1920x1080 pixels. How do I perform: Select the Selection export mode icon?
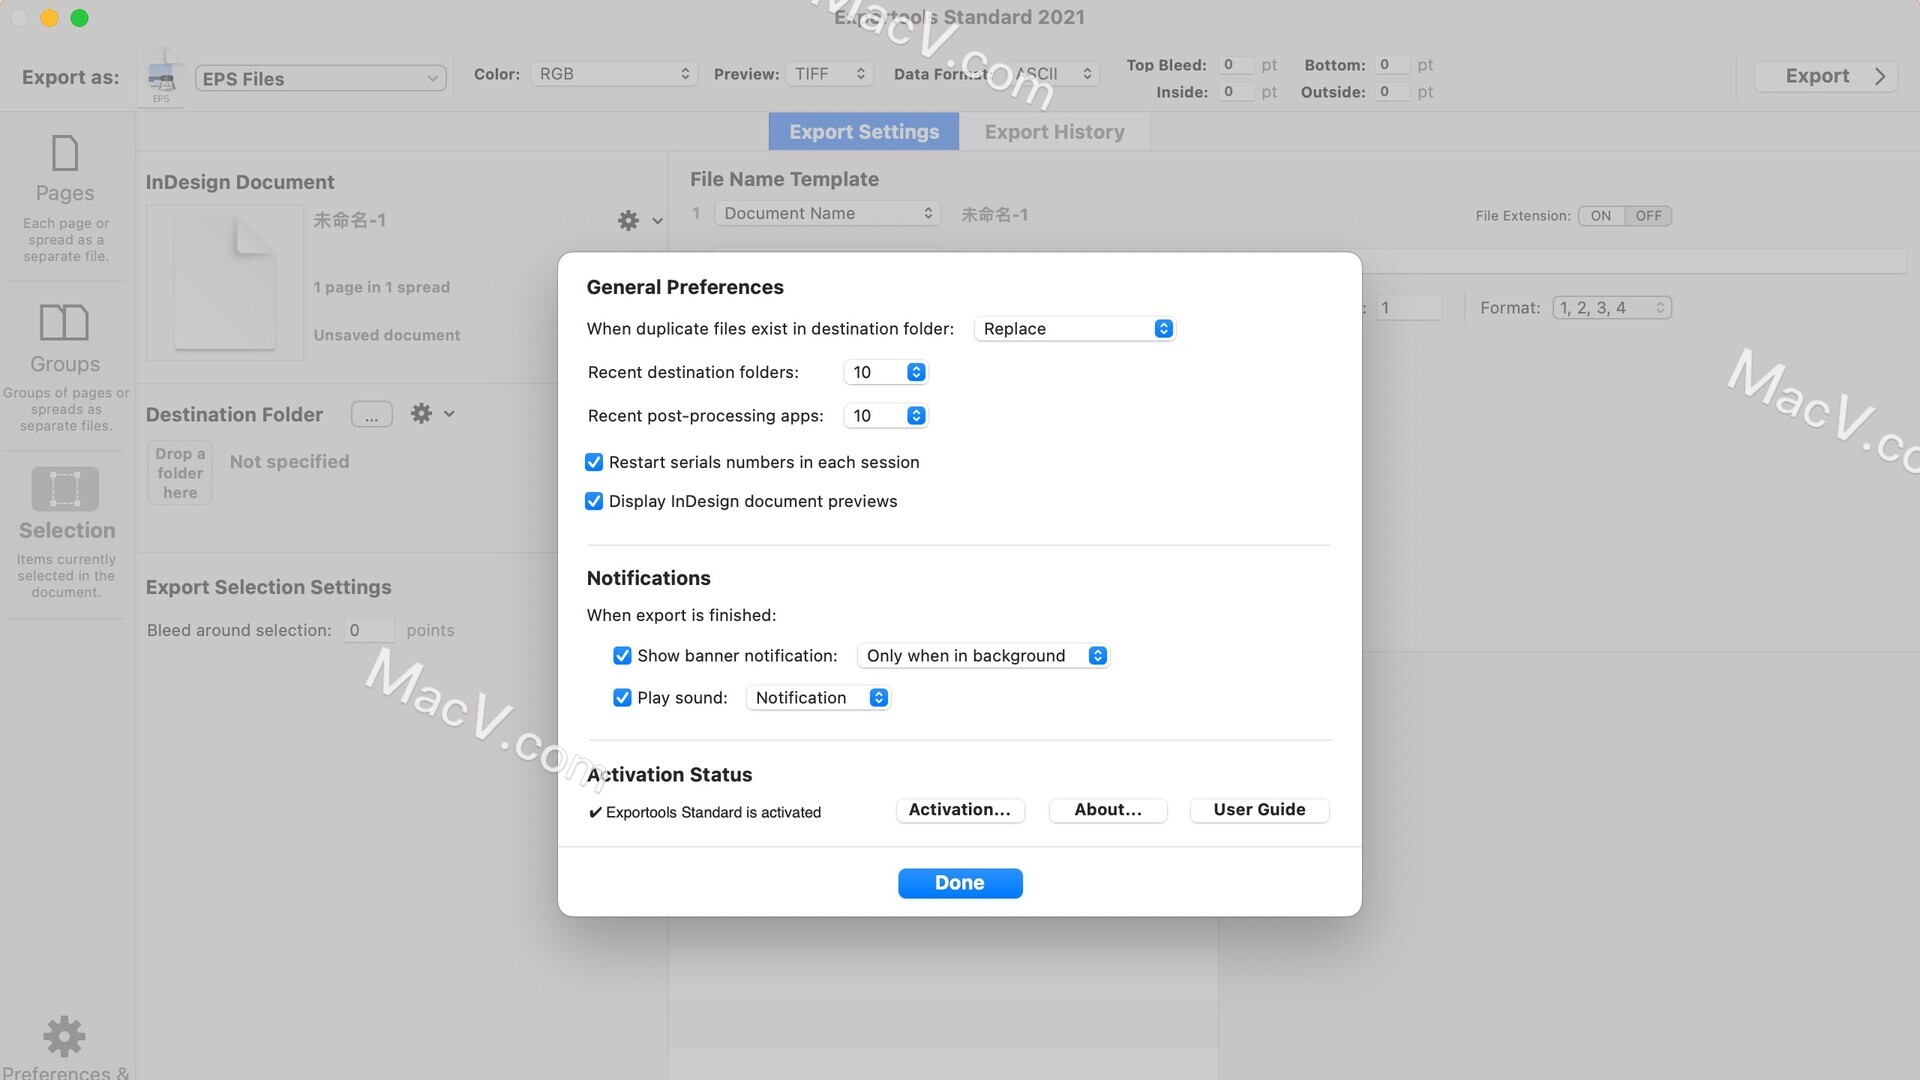pyautogui.click(x=65, y=488)
